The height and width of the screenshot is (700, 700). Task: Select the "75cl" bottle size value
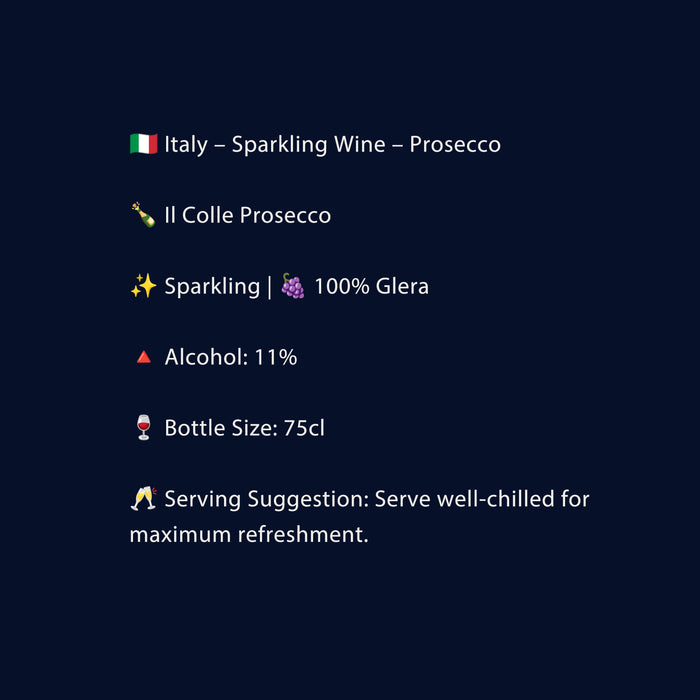pyautogui.click(x=304, y=429)
